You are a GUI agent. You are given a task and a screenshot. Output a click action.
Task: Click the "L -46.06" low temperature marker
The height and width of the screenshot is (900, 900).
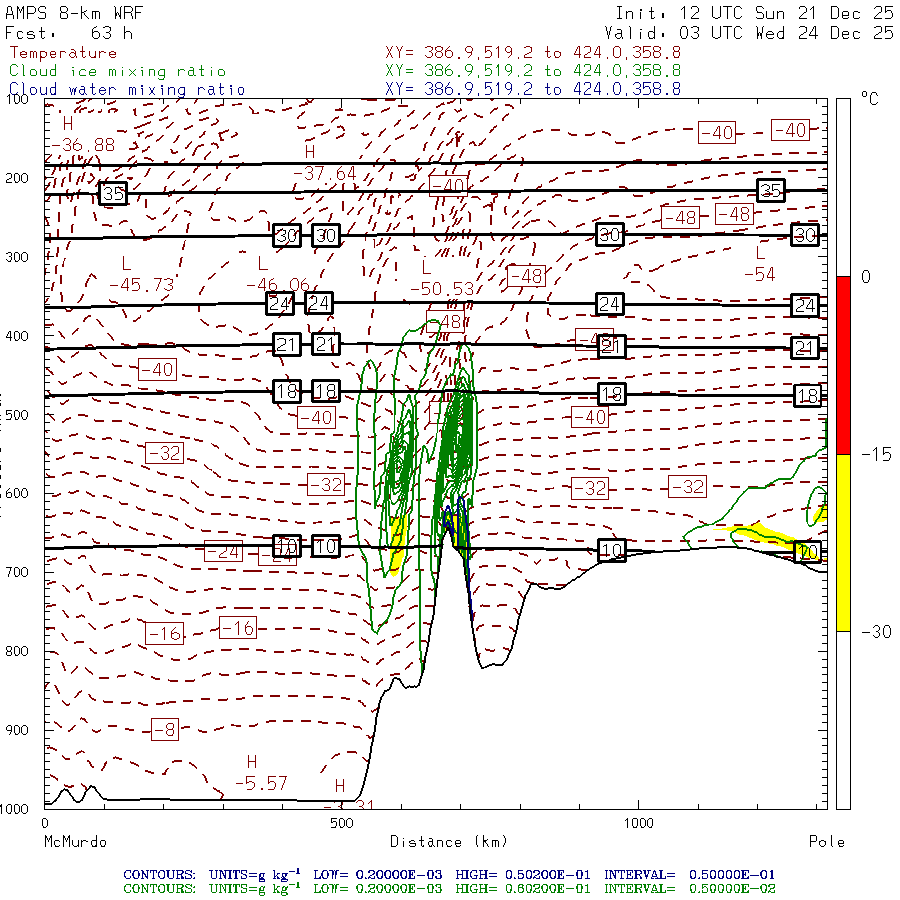point(278,274)
